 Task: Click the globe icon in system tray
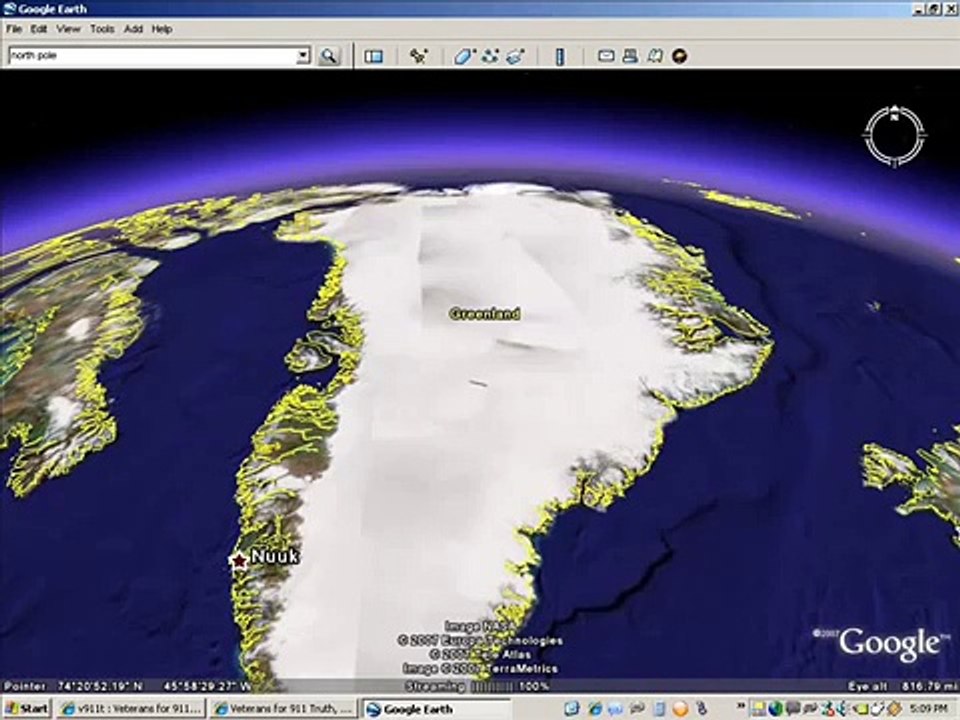tap(775, 709)
